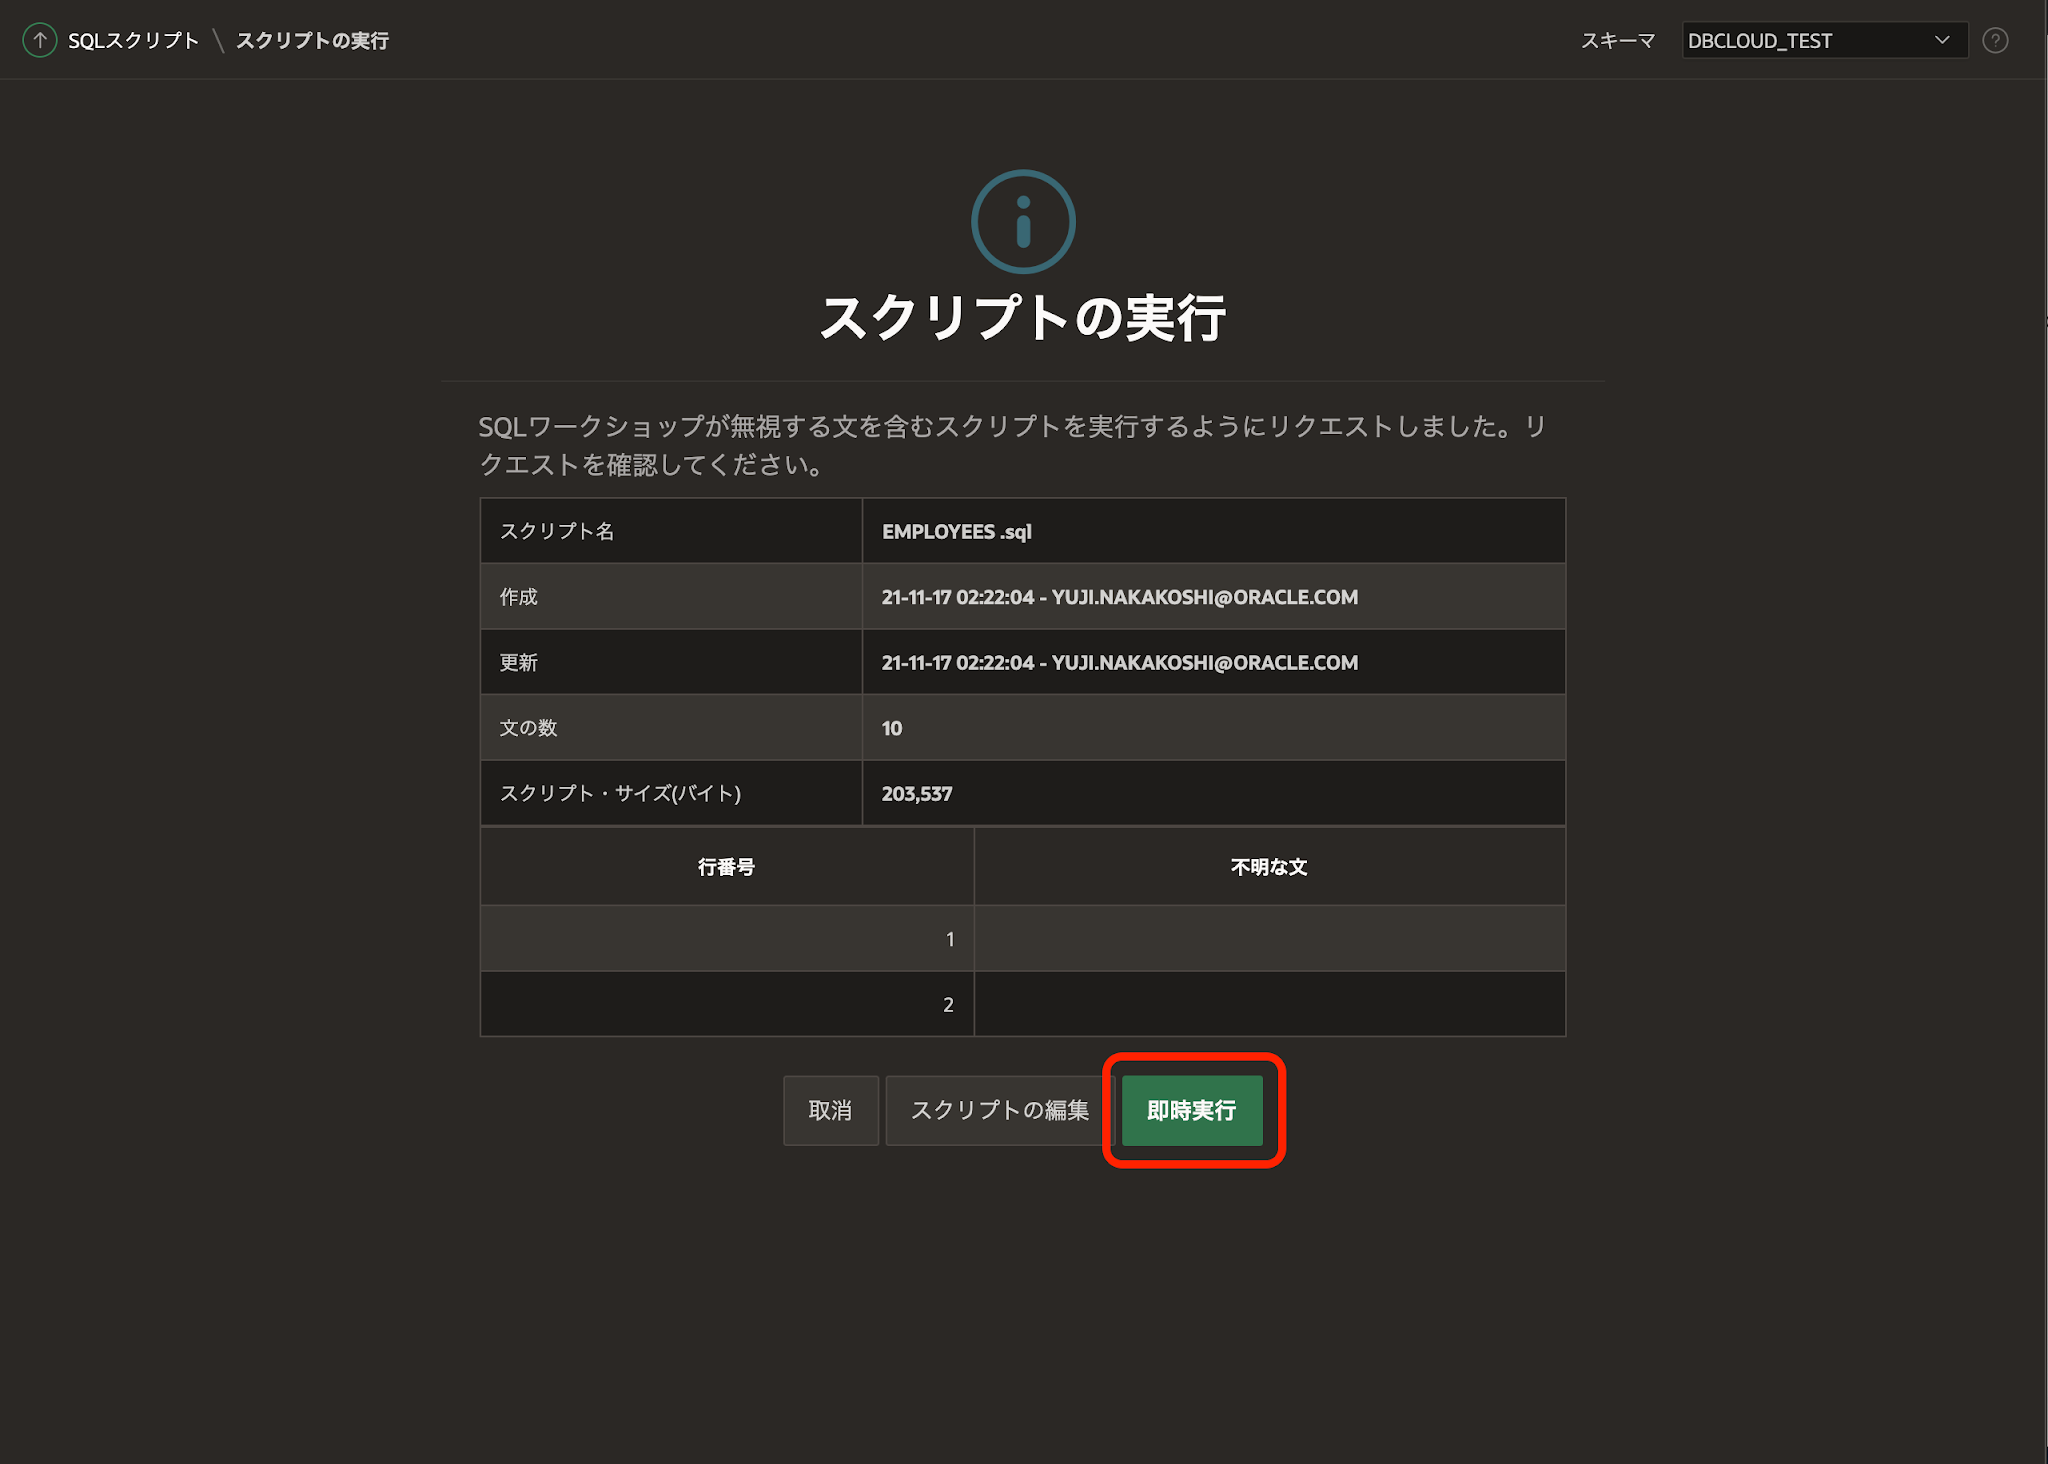Click the large info circle icon

(x=1023, y=222)
